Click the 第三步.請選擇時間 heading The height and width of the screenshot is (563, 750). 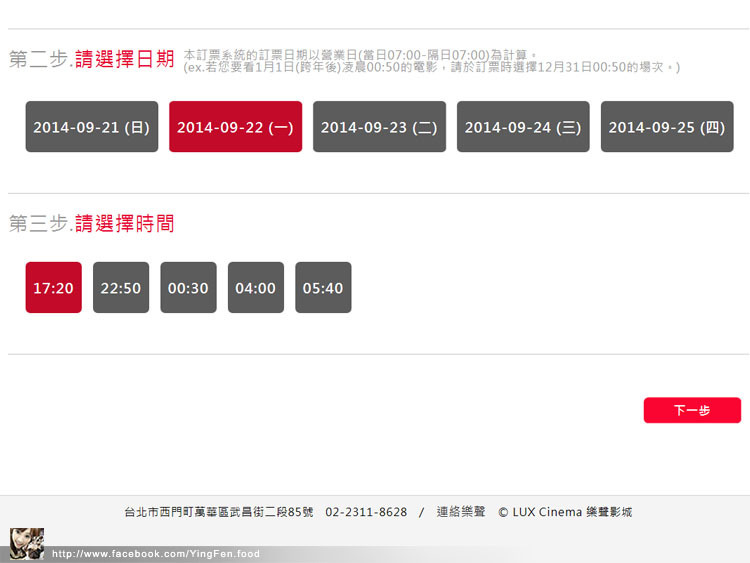click(x=91, y=223)
